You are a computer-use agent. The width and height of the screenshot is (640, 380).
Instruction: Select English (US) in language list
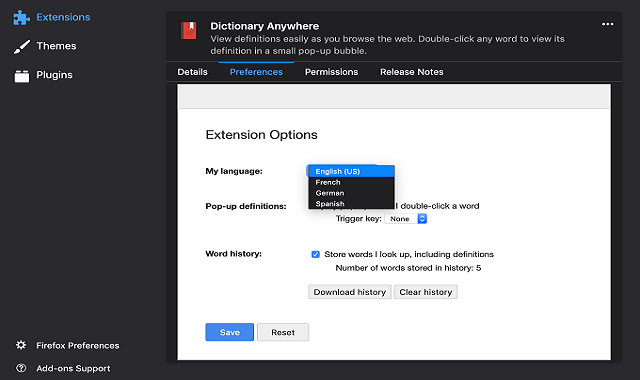[351, 171]
